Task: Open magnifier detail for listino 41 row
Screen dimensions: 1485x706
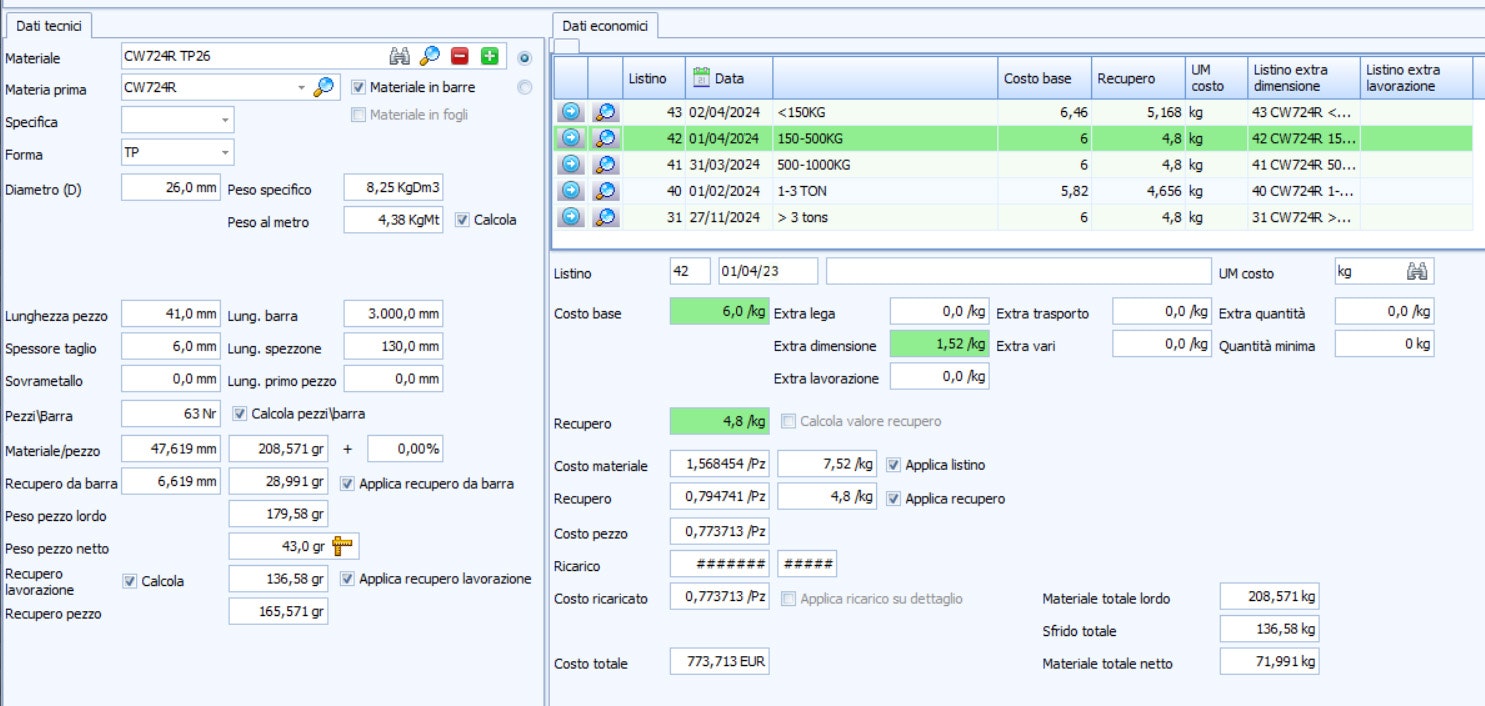Action: 605,164
